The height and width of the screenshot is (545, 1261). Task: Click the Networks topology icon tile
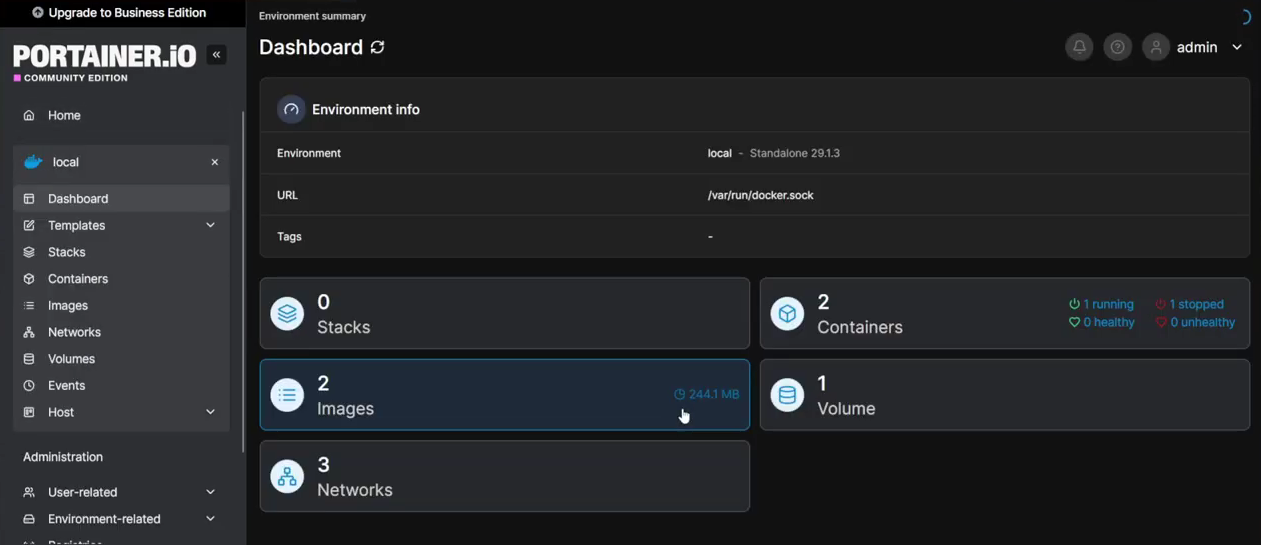287,477
